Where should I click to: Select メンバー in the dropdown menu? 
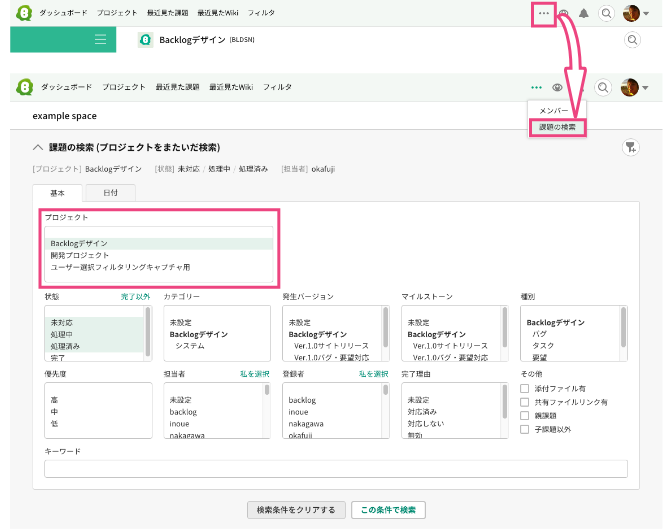(554, 110)
